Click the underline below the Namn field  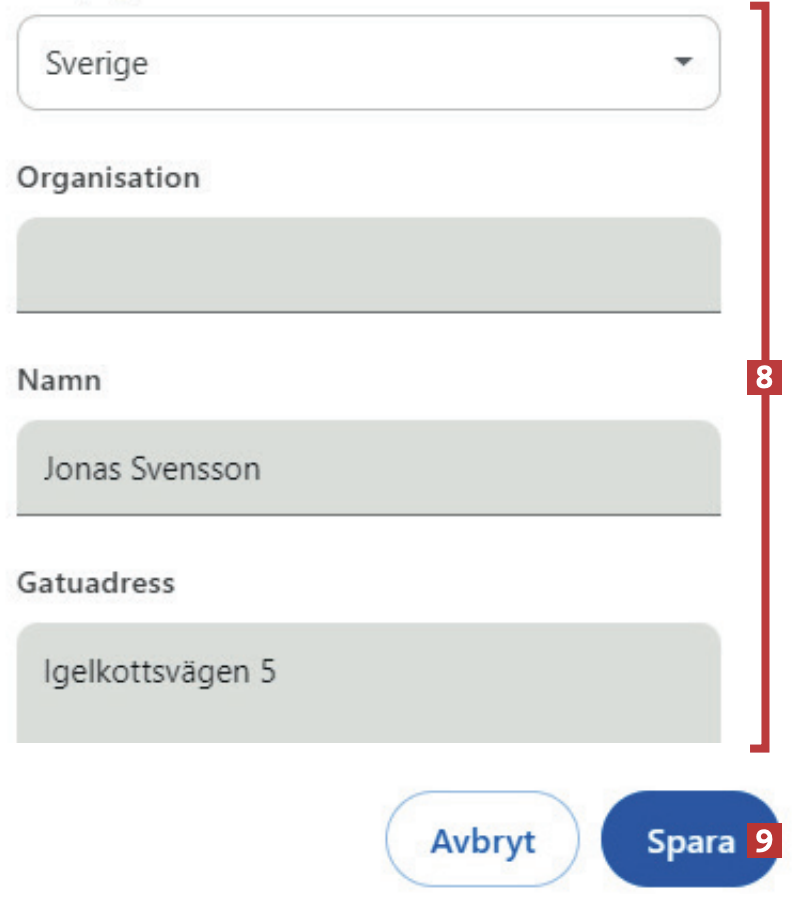click(368, 515)
